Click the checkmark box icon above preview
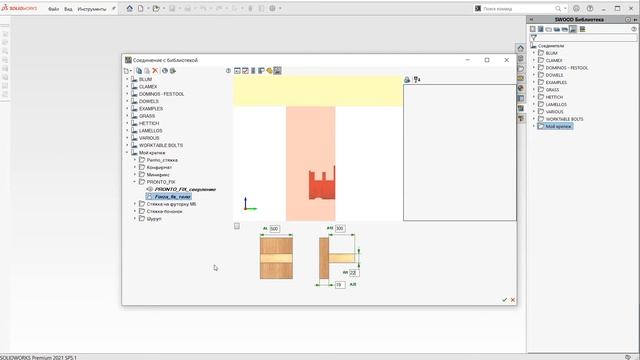640x360 pixels. pyautogui.click(x=245, y=71)
